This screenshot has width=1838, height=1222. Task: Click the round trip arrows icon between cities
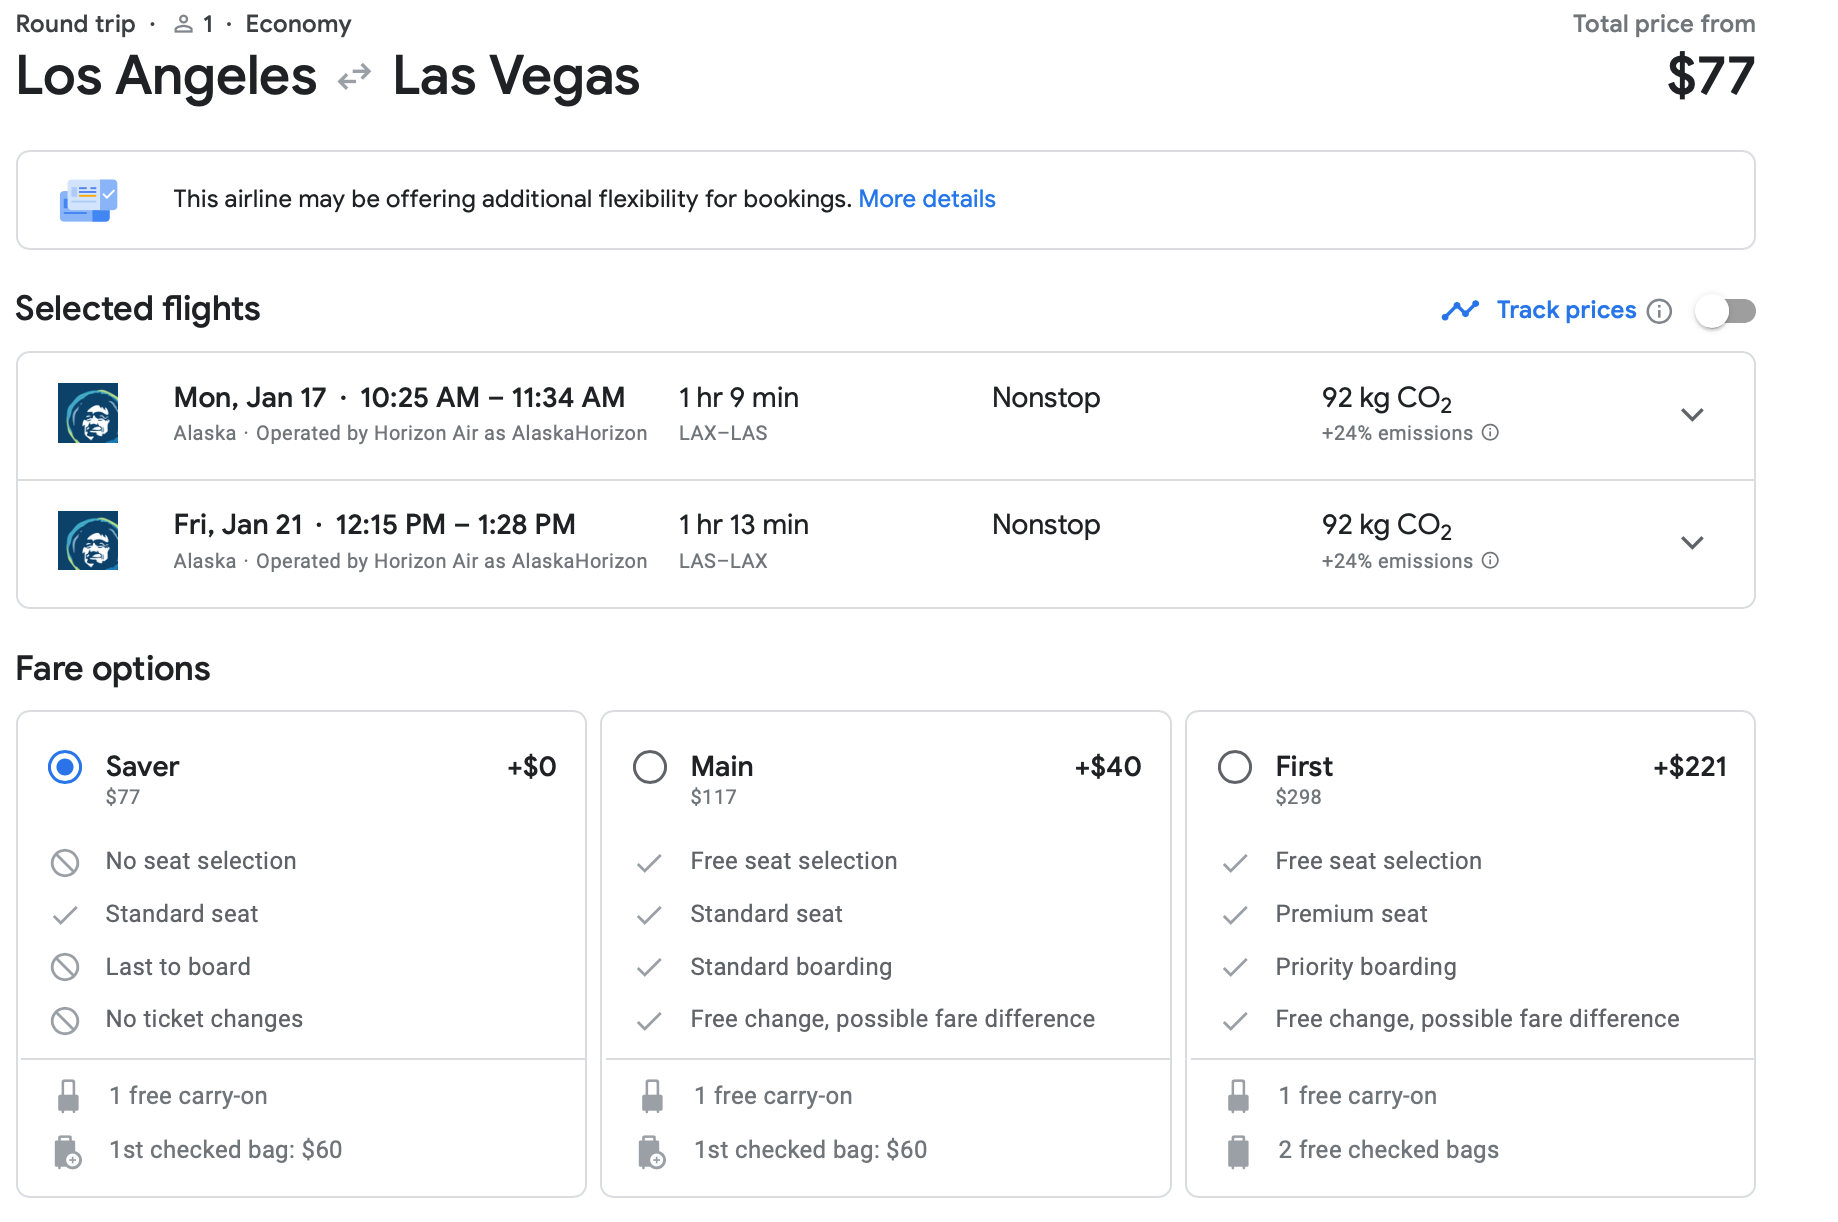tap(355, 77)
